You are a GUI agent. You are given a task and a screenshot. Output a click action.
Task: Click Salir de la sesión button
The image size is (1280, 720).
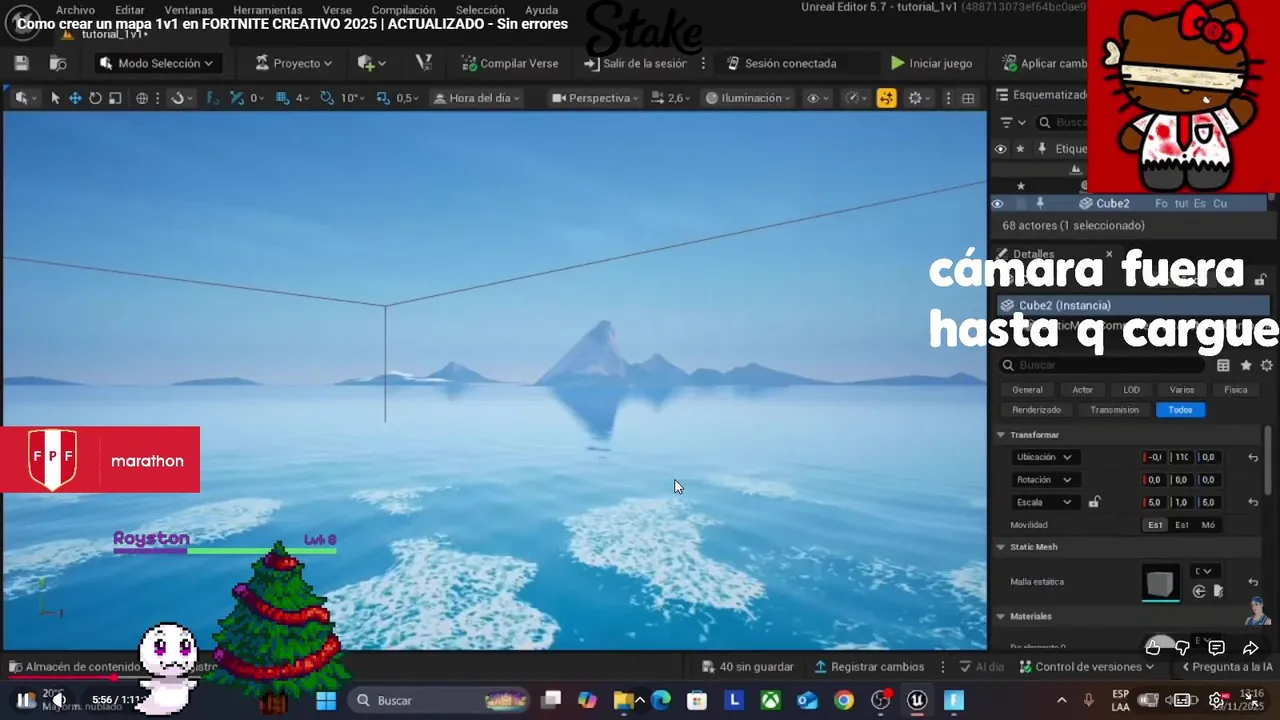(635, 63)
